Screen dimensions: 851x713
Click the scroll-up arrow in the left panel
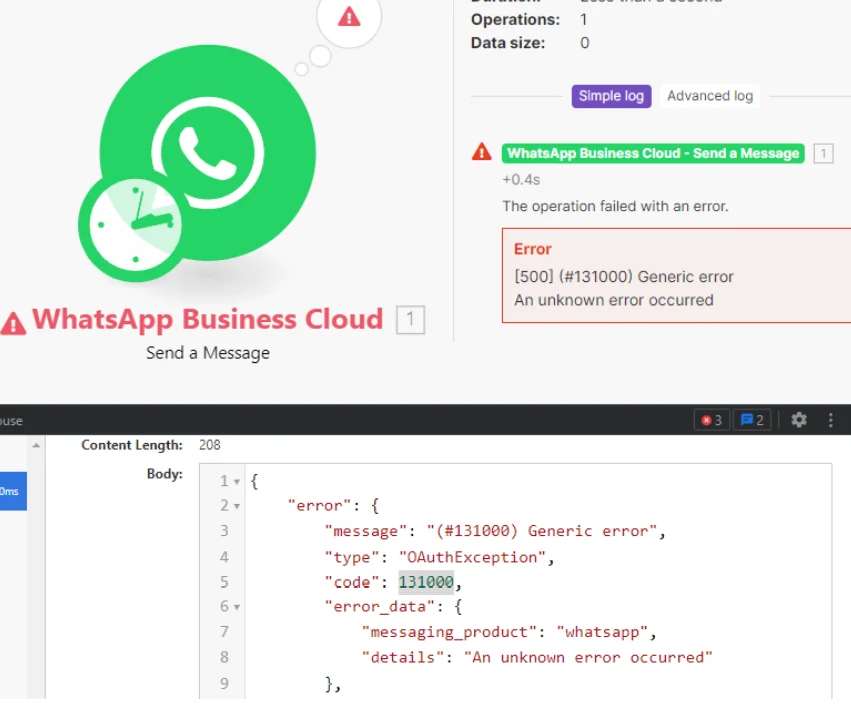pyautogui.click(x=36, y=445)
